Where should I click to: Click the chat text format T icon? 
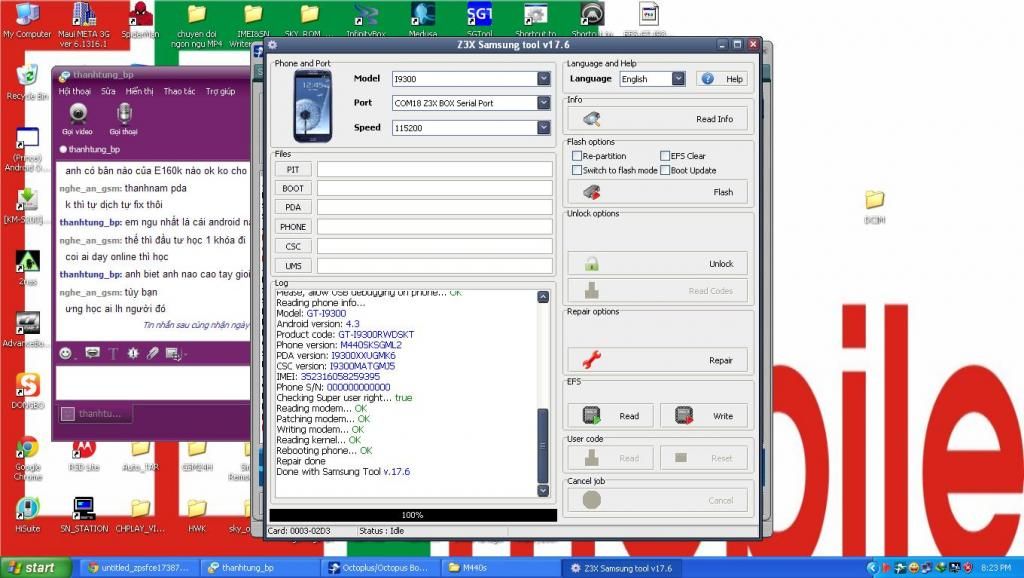pos(113,353)
